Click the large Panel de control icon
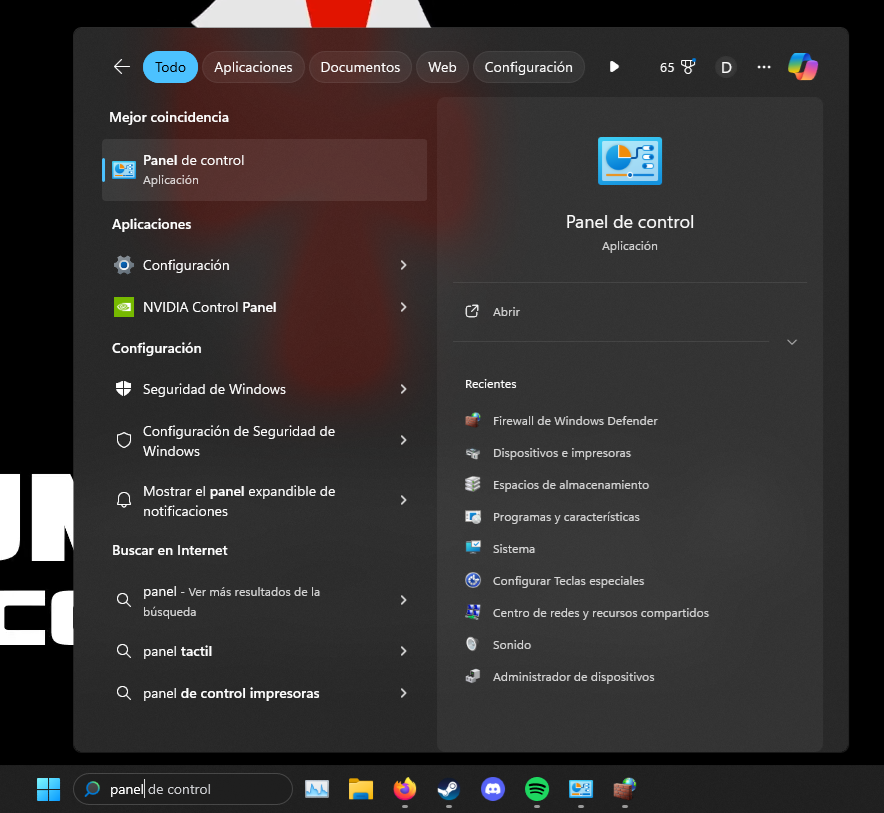This screenshot has width=884, height=813. [630, 161]
